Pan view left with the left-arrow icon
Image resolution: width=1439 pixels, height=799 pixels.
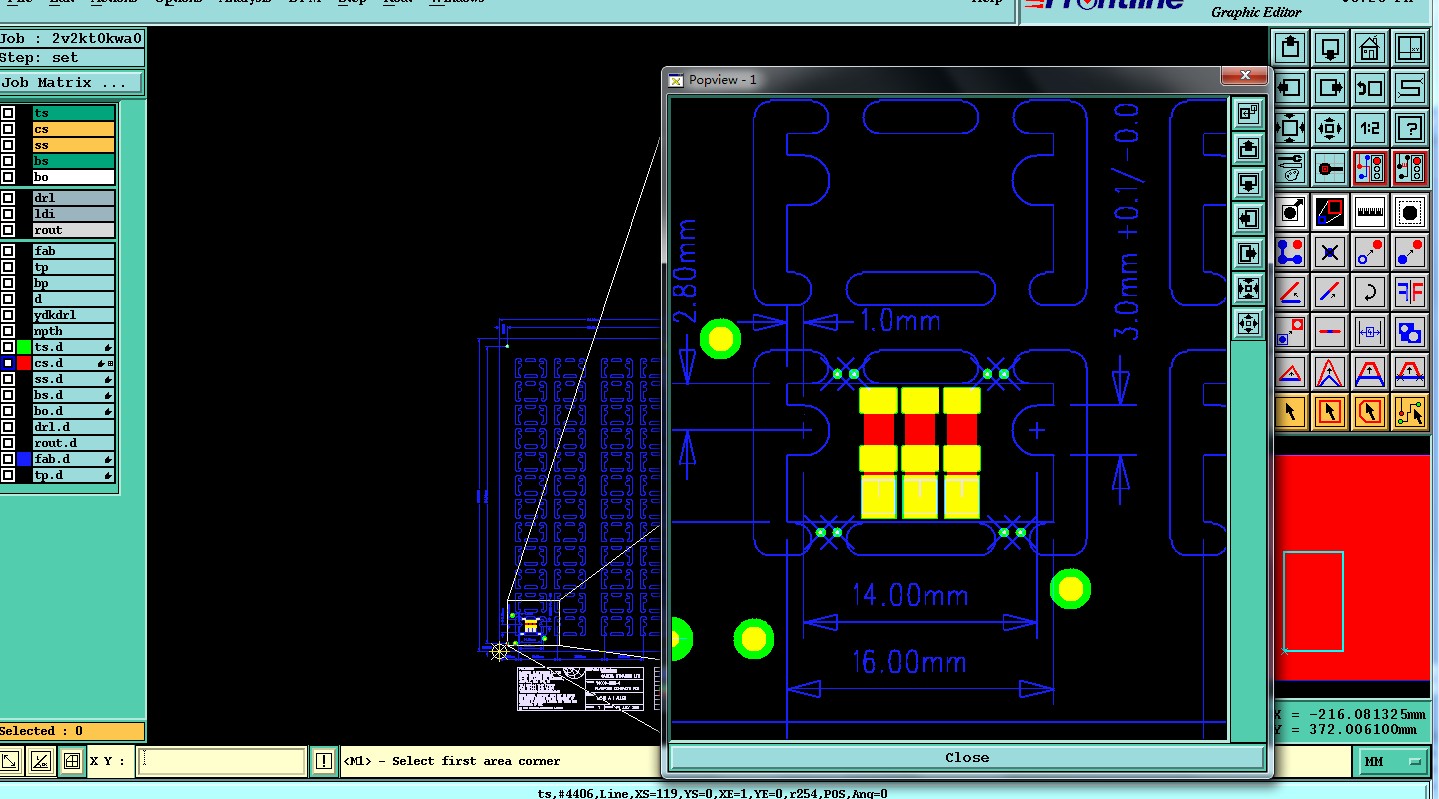[x=1290, y=87]
